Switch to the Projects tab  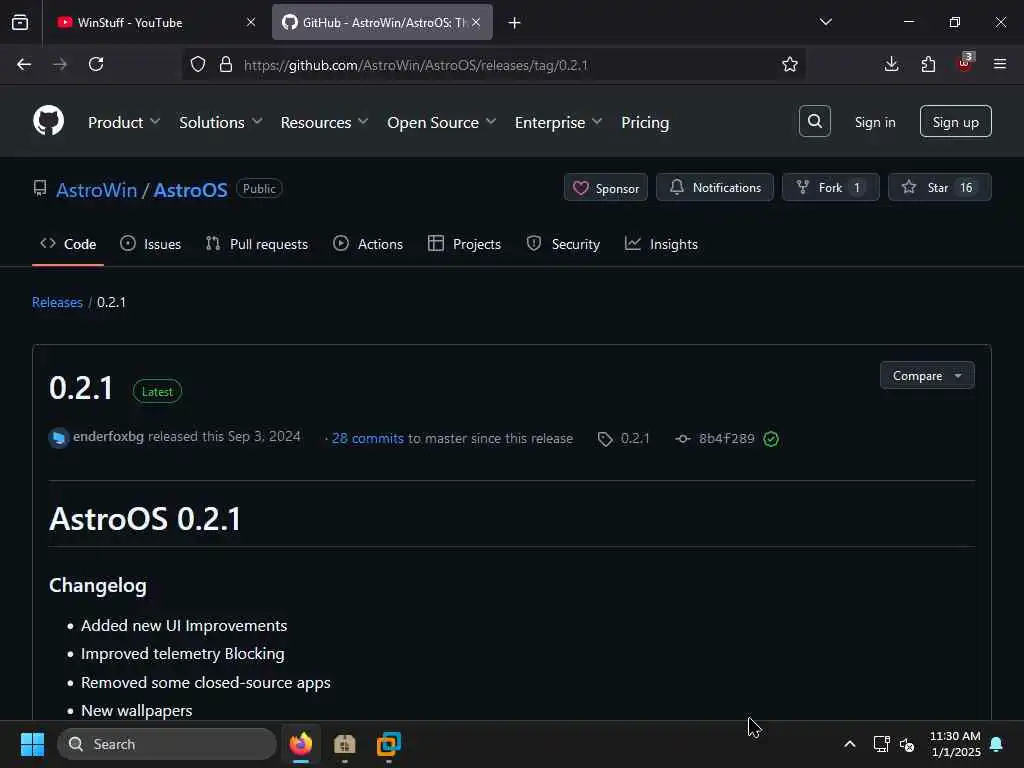464,244
